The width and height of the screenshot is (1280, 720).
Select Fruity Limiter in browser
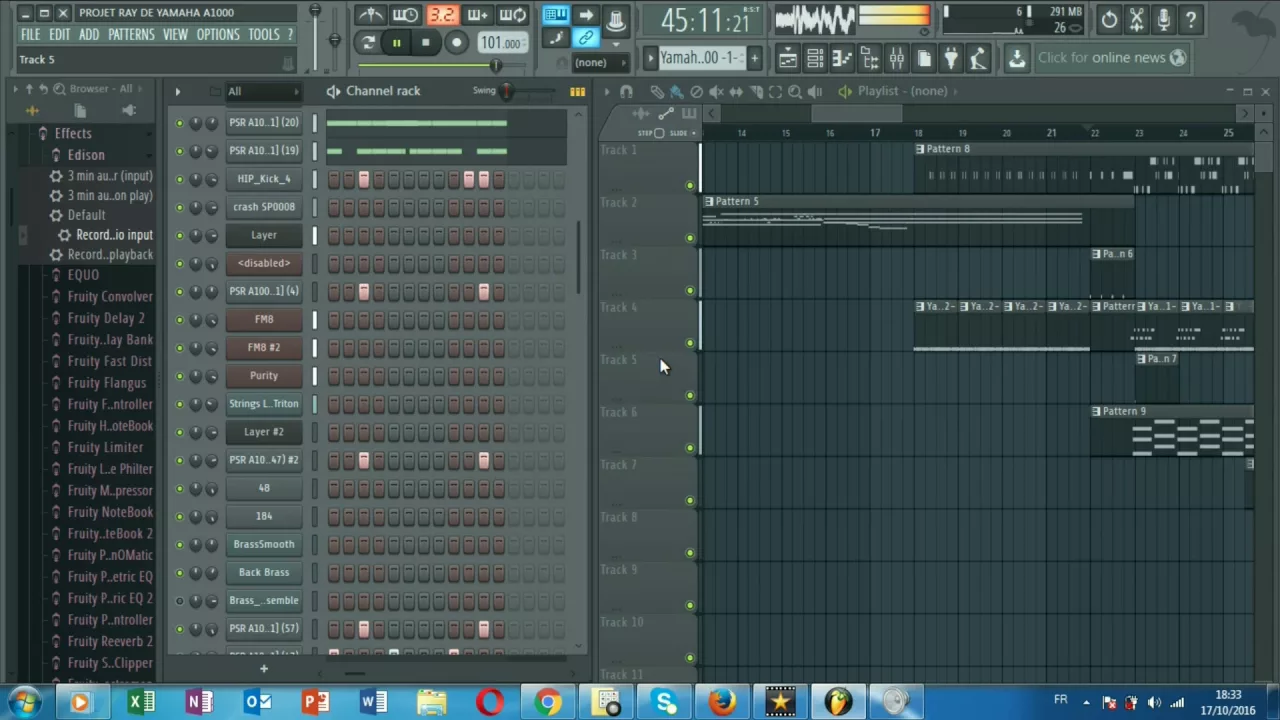point(105,447)
